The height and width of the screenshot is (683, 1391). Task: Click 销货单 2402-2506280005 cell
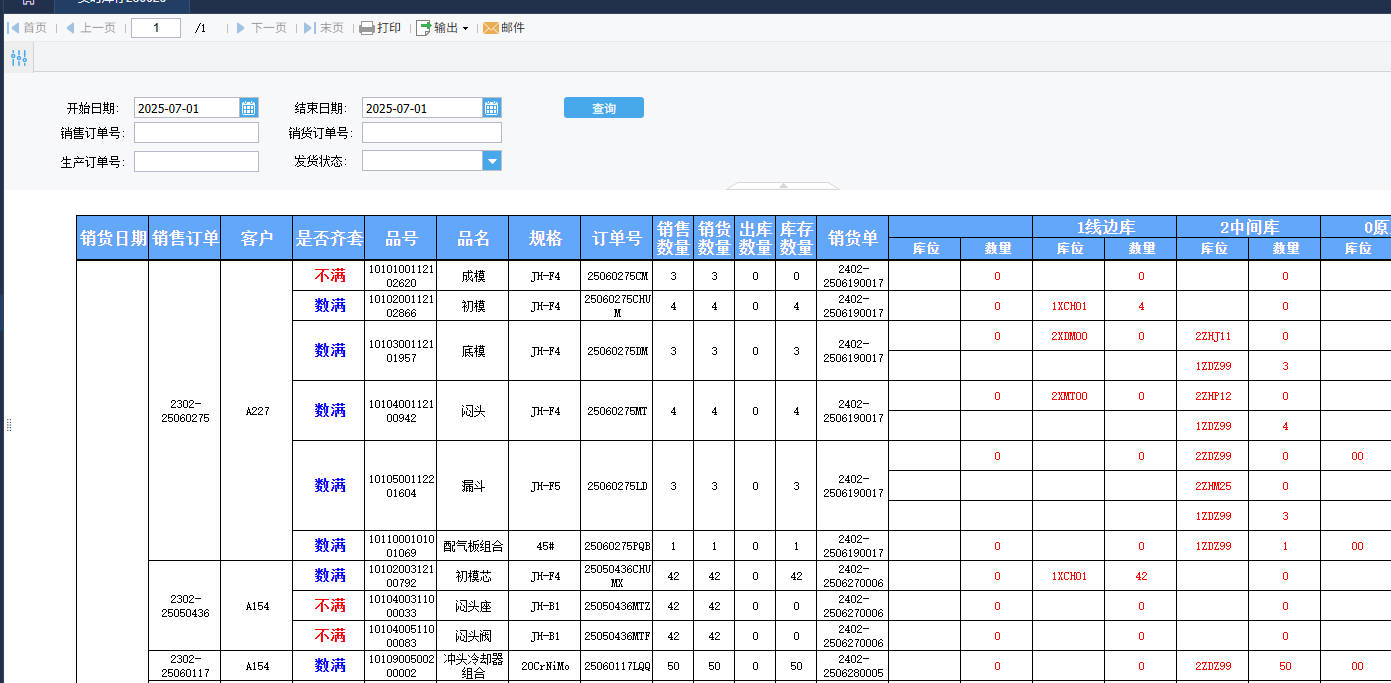[x=853, y=666]
